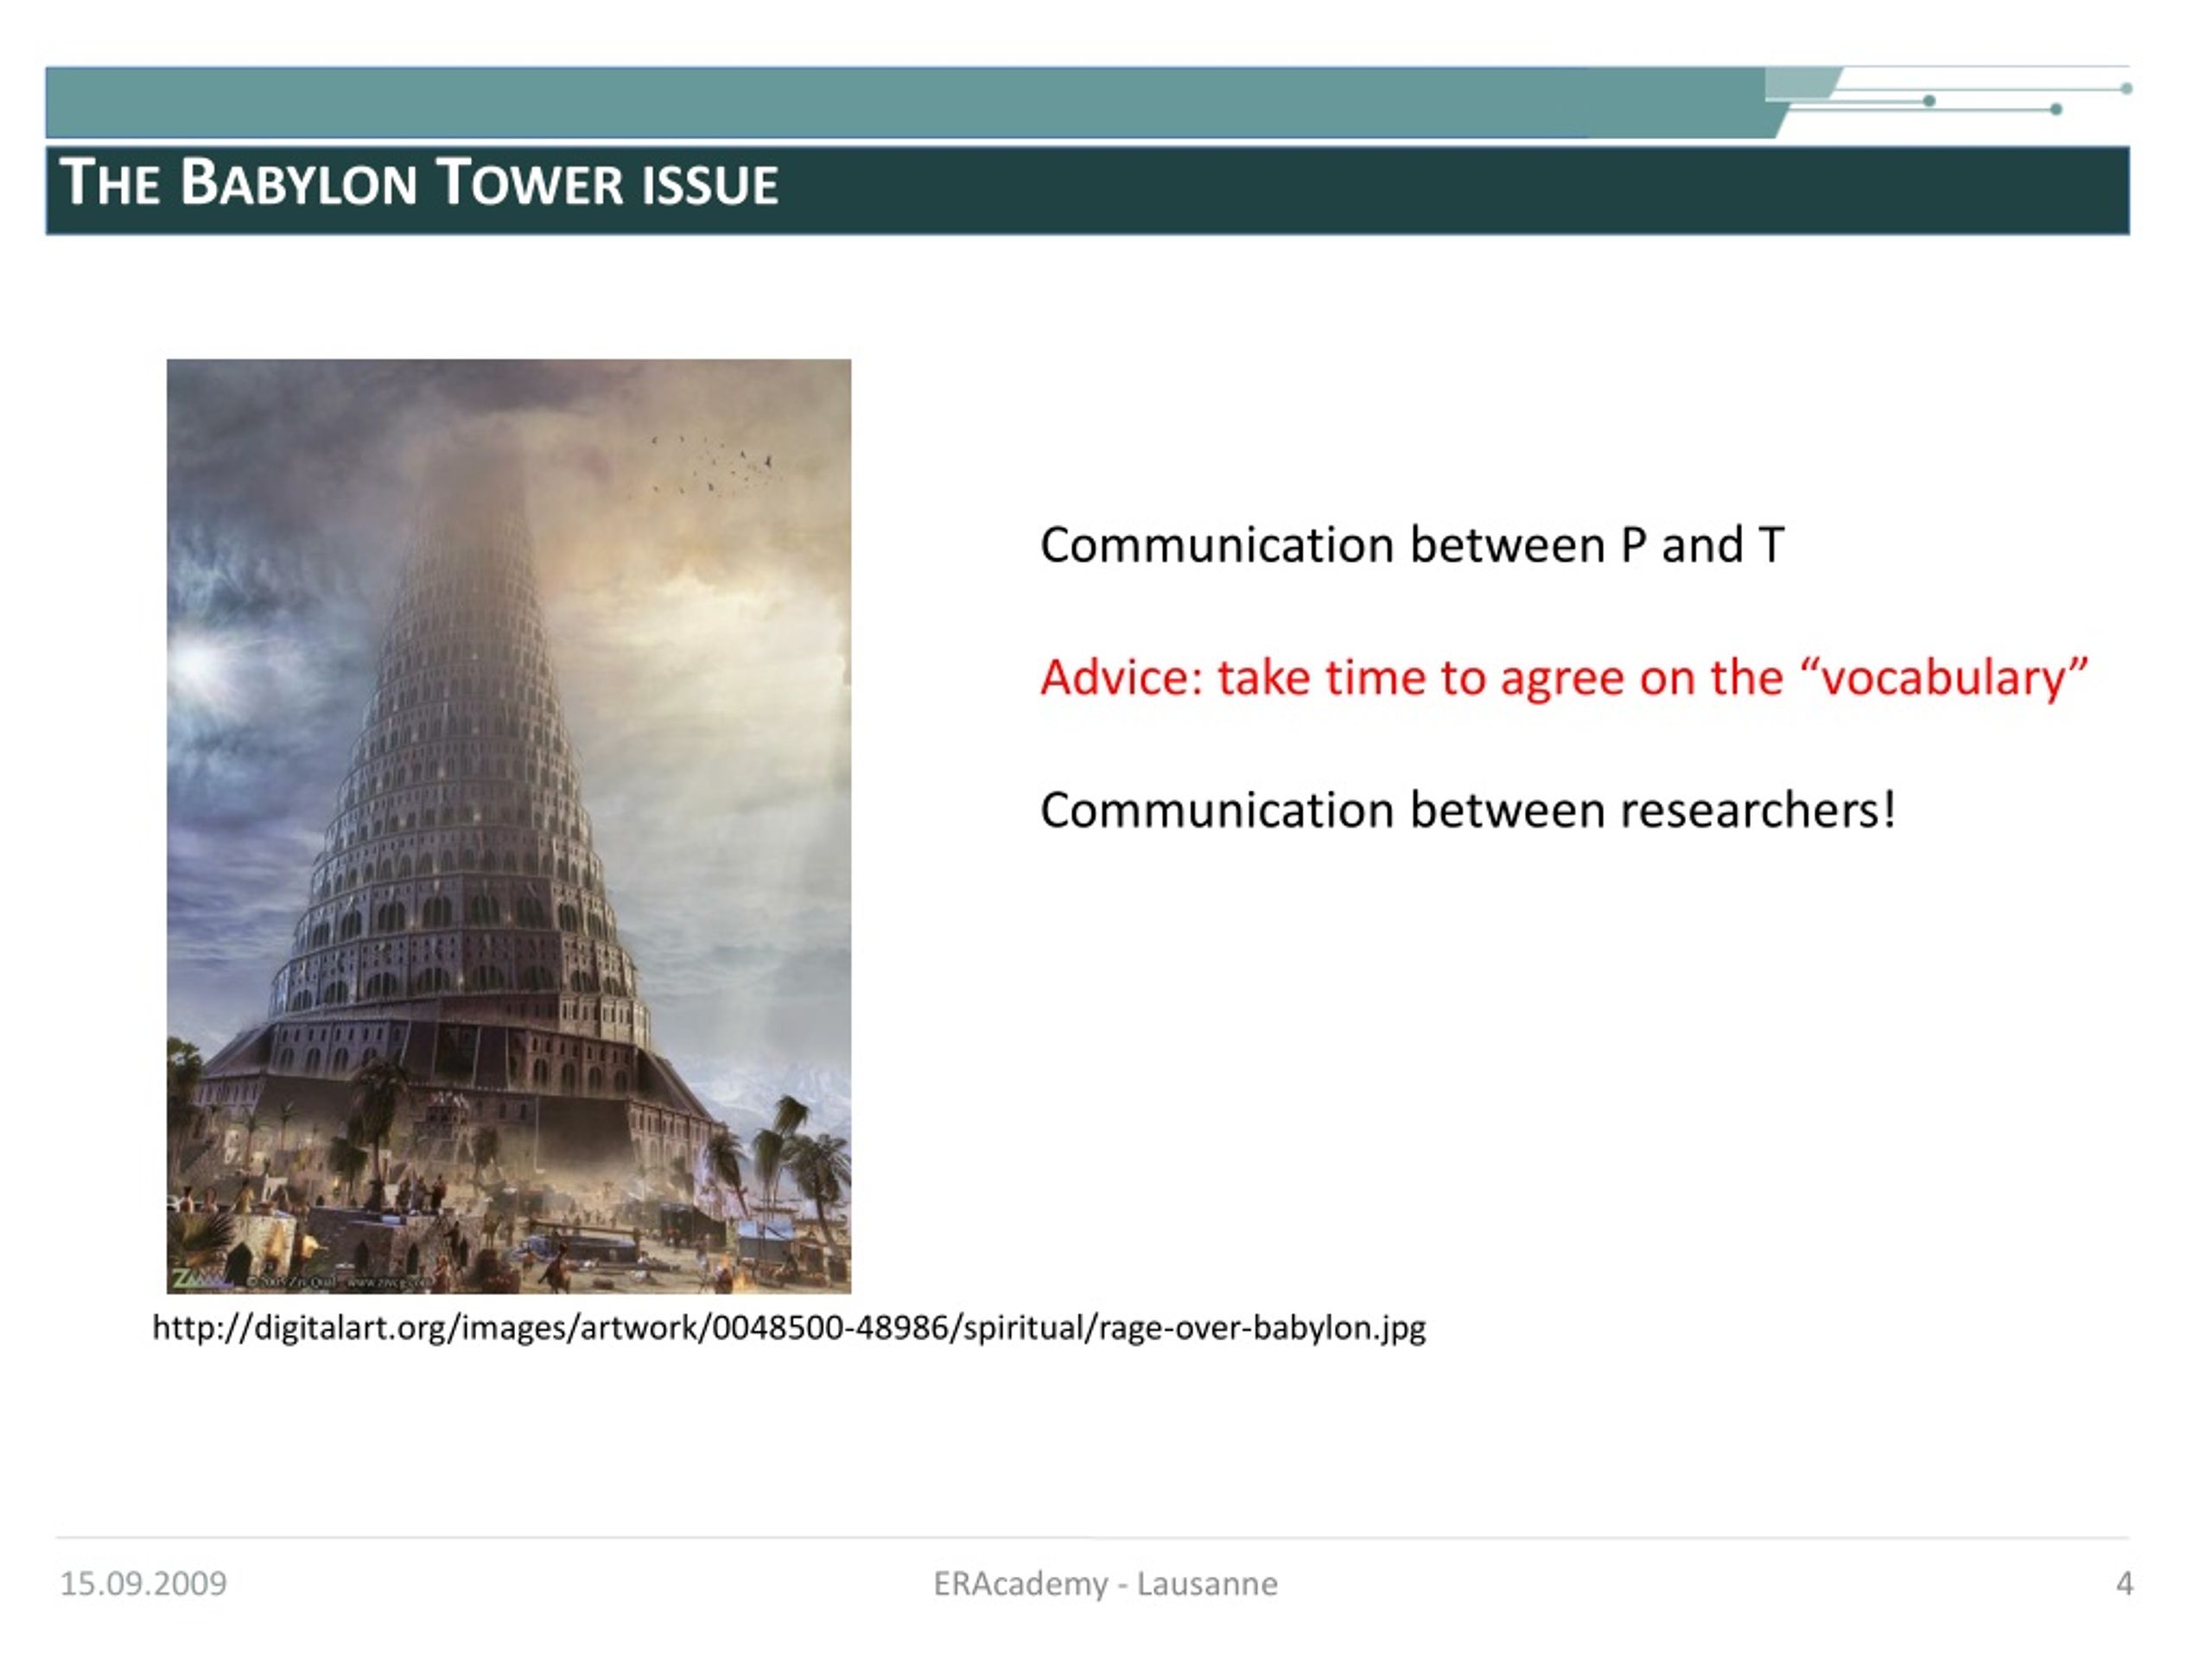Open the digitalart.org image source URL
This screenshot has width=2212, height=1659.
coord(789,1328)
